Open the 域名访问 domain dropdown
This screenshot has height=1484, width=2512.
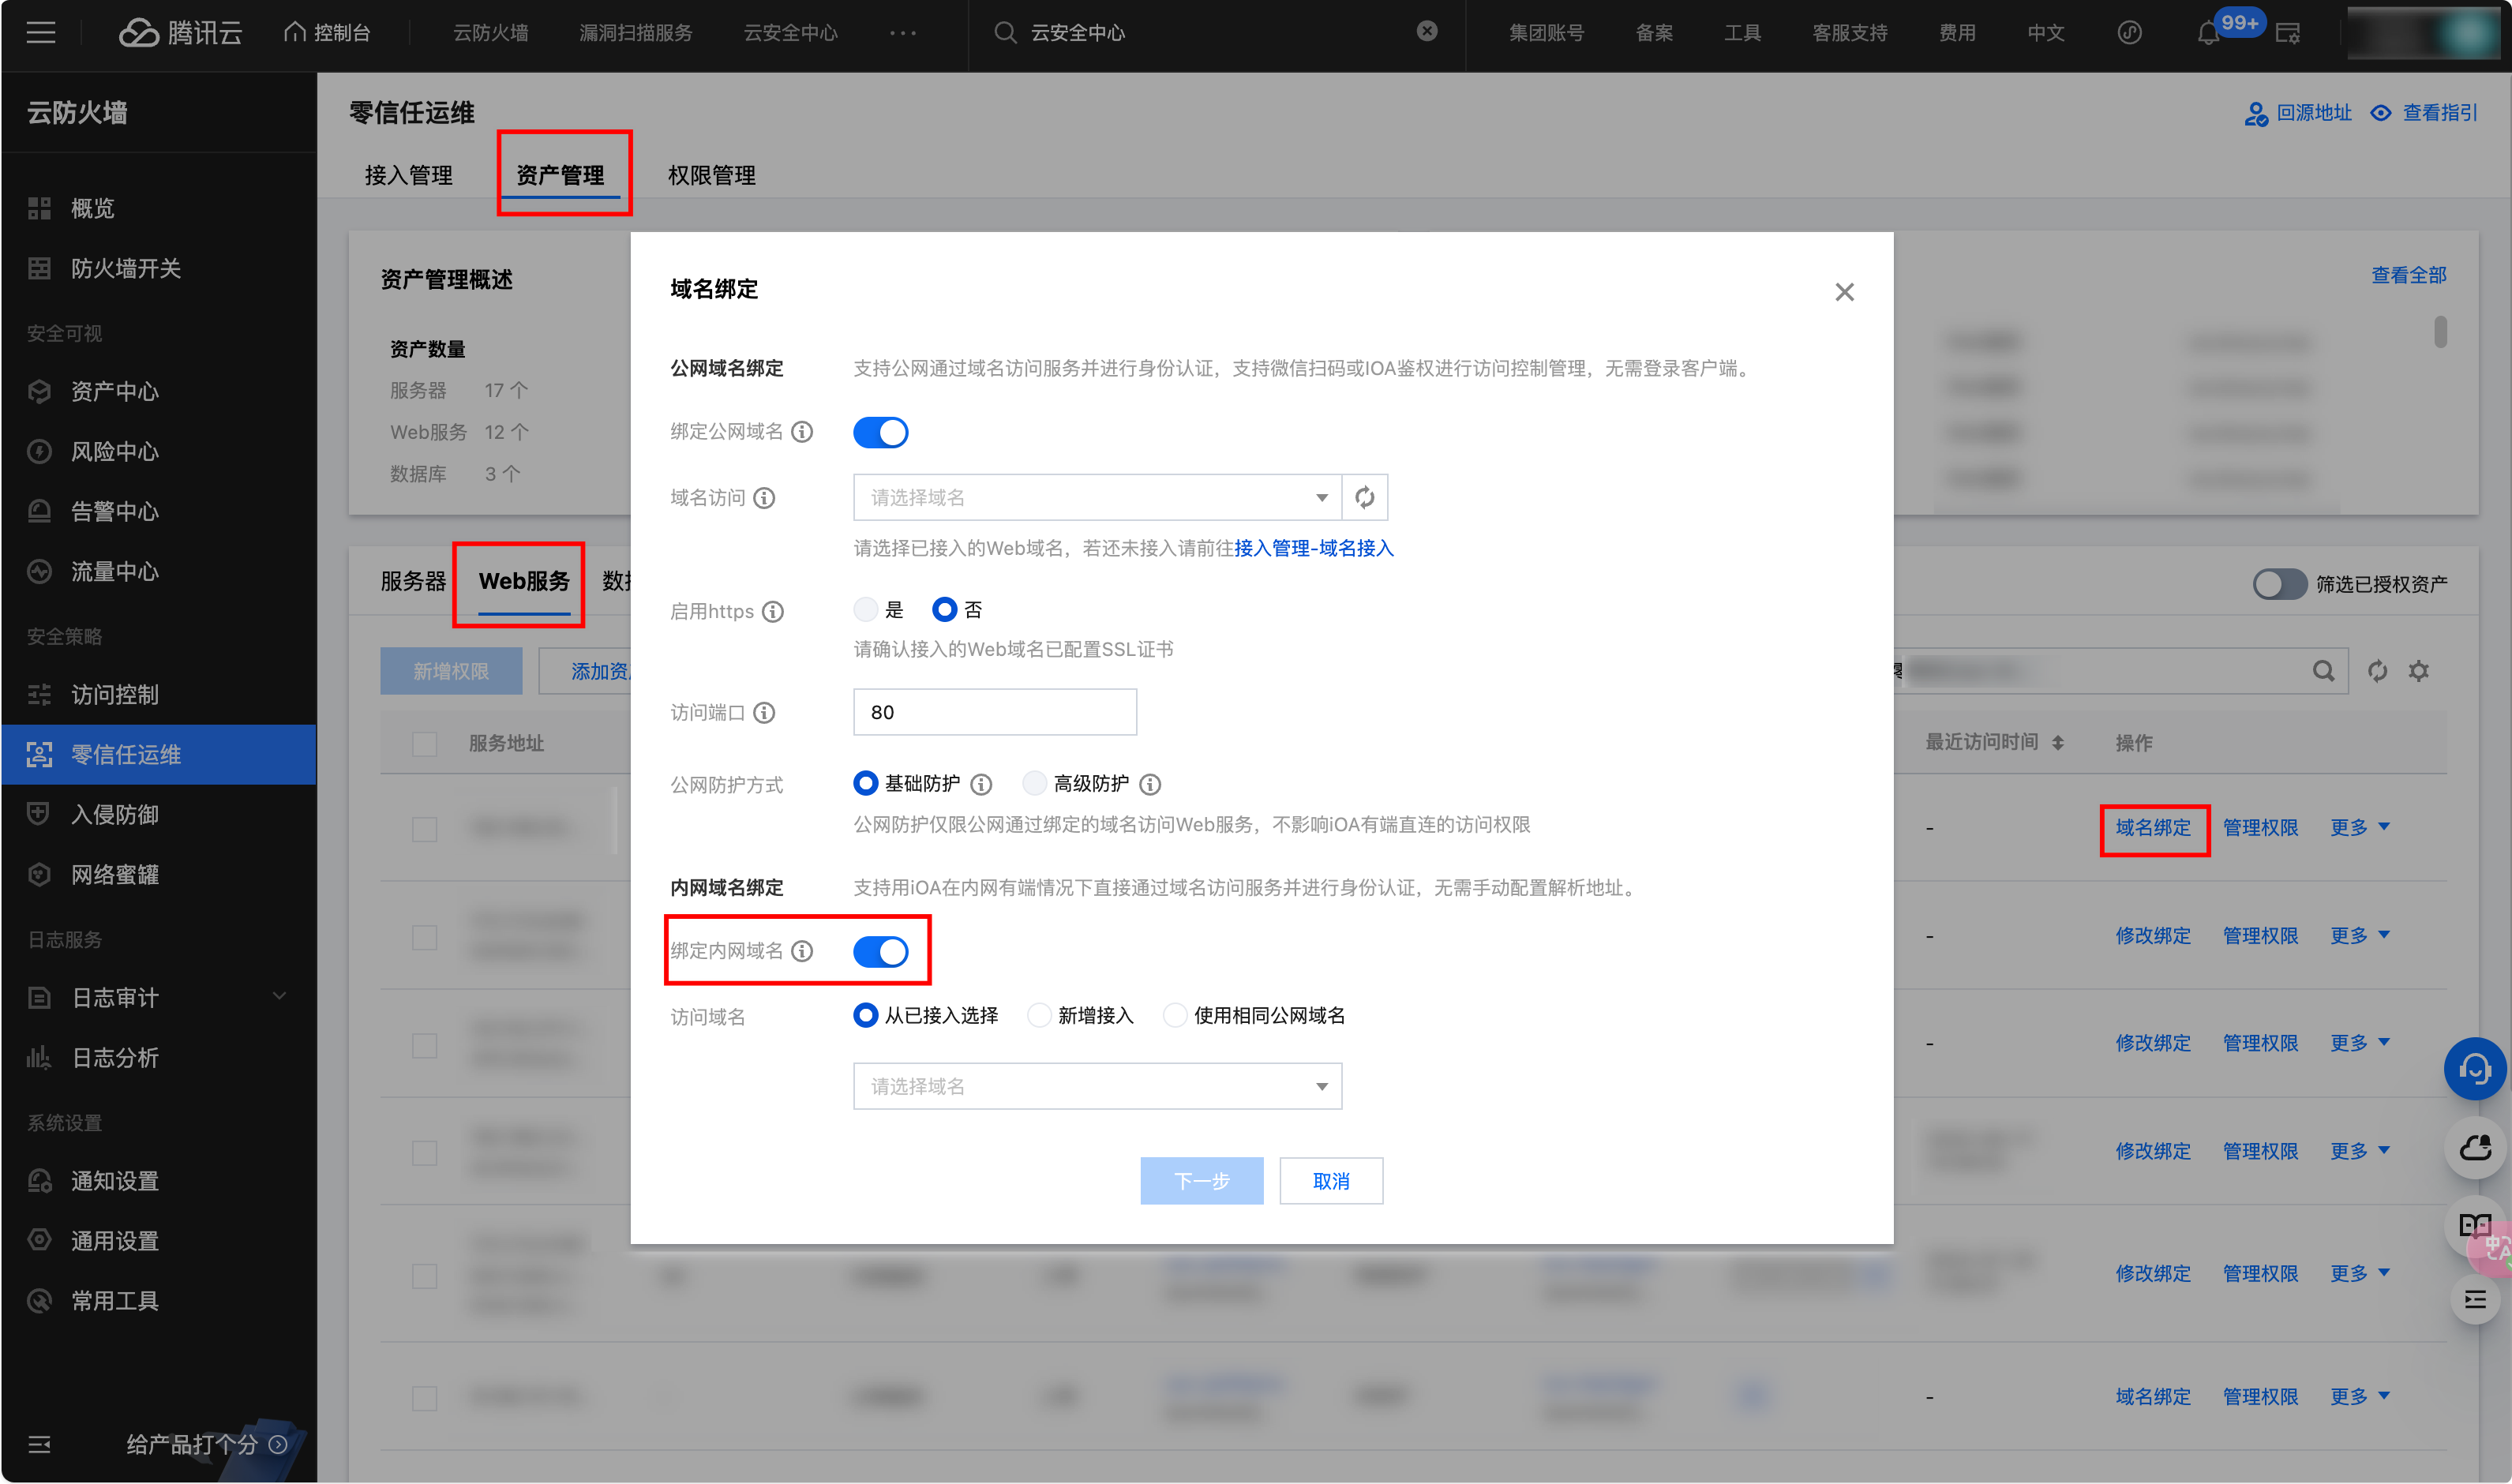(1097, 497)
